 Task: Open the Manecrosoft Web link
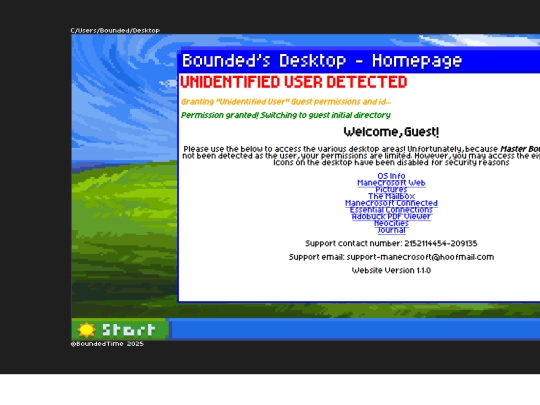click(391, 183)
